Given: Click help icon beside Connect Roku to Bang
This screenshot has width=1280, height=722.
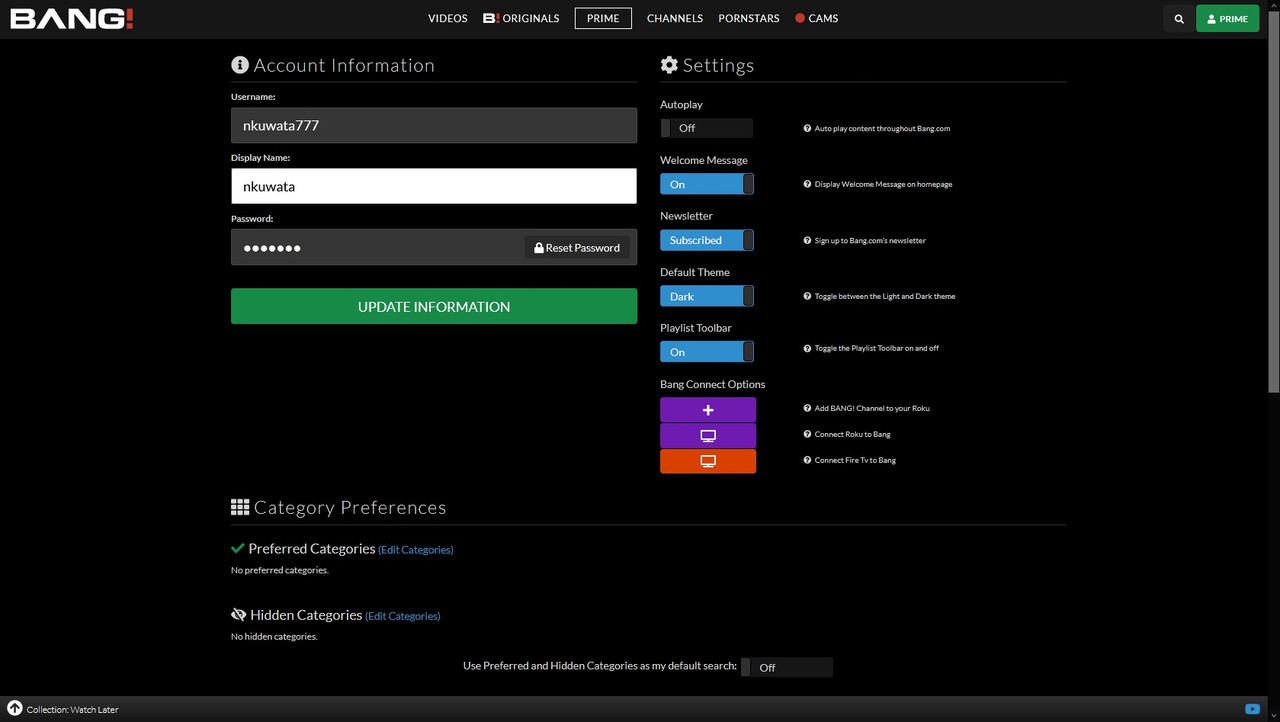Looking at the screenshot, I should tap(807, 435).
